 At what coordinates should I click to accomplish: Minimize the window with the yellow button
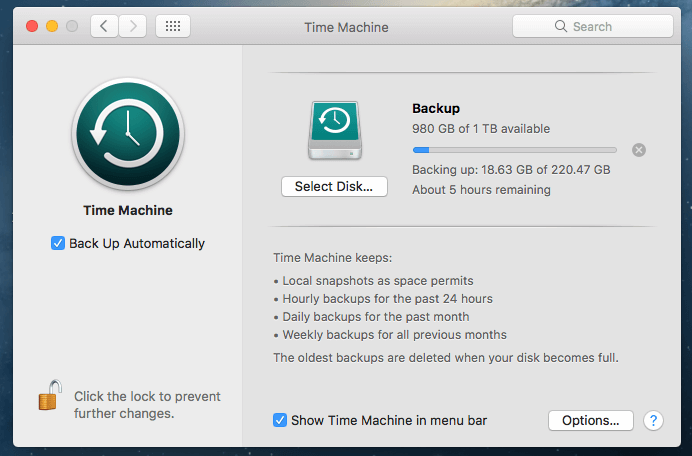(x=51, y=26)
